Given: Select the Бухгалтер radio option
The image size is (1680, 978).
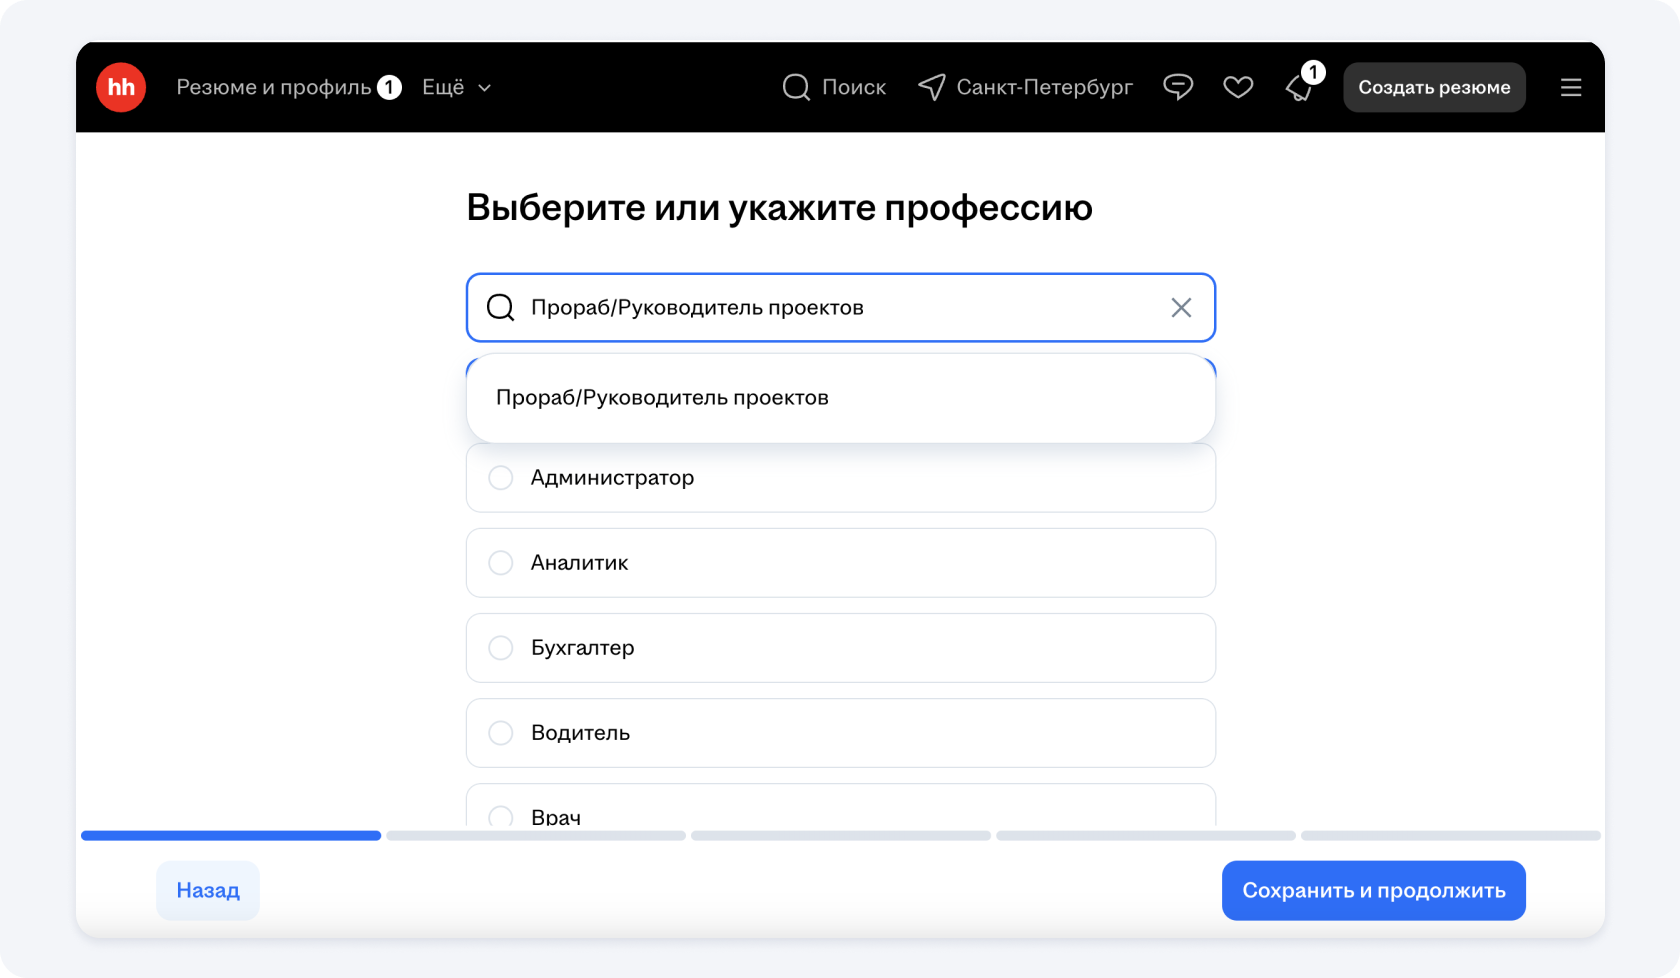Looking at the screenshot, I should [501, 648].
